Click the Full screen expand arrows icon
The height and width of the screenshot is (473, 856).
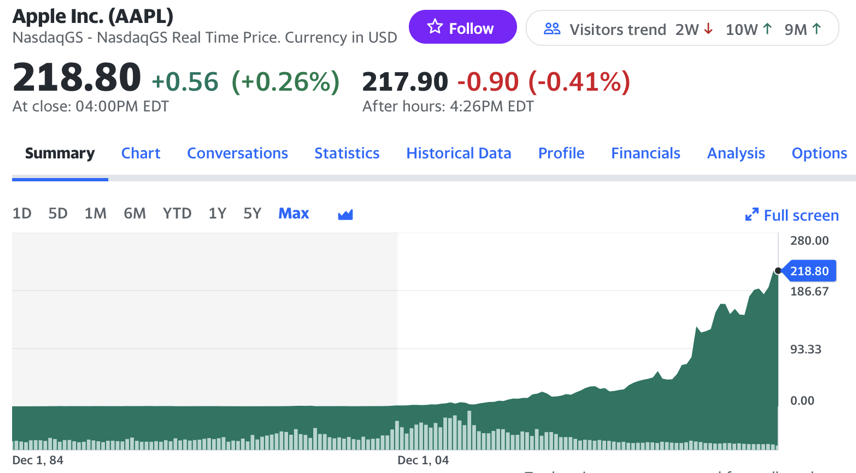click(x=751, y=215)
